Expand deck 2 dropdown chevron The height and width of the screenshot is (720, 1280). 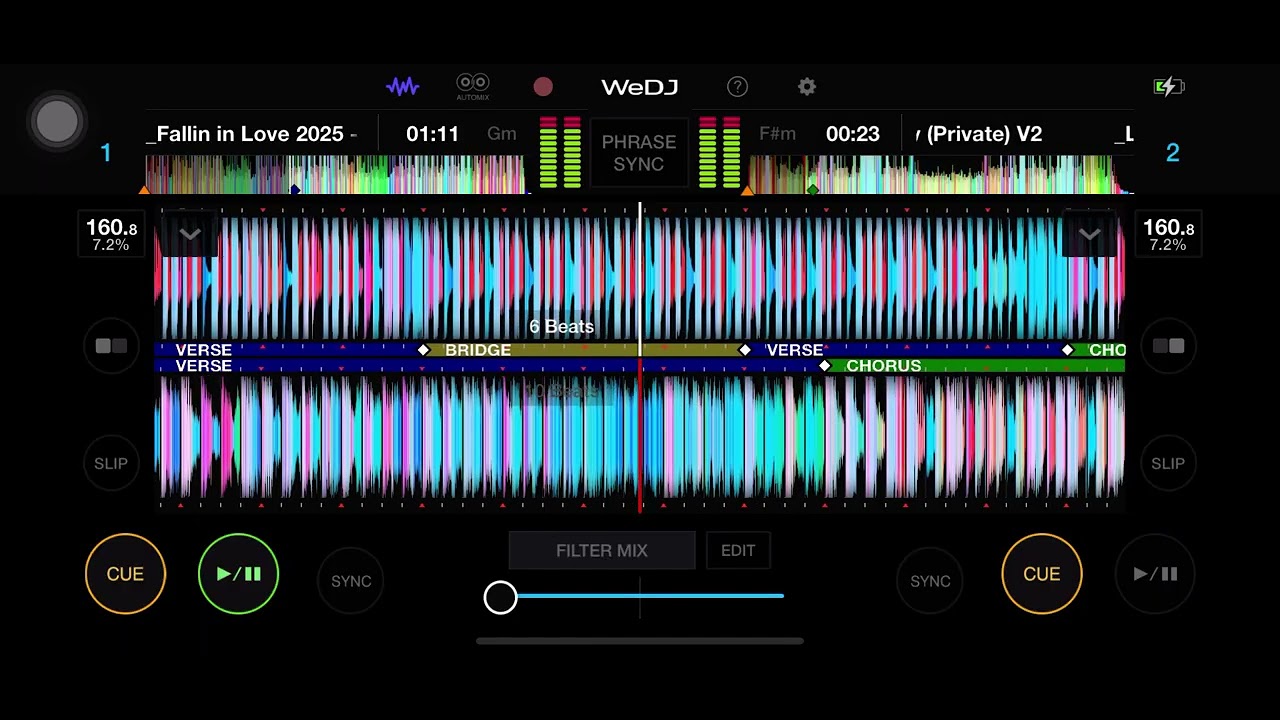point(1090,235)
